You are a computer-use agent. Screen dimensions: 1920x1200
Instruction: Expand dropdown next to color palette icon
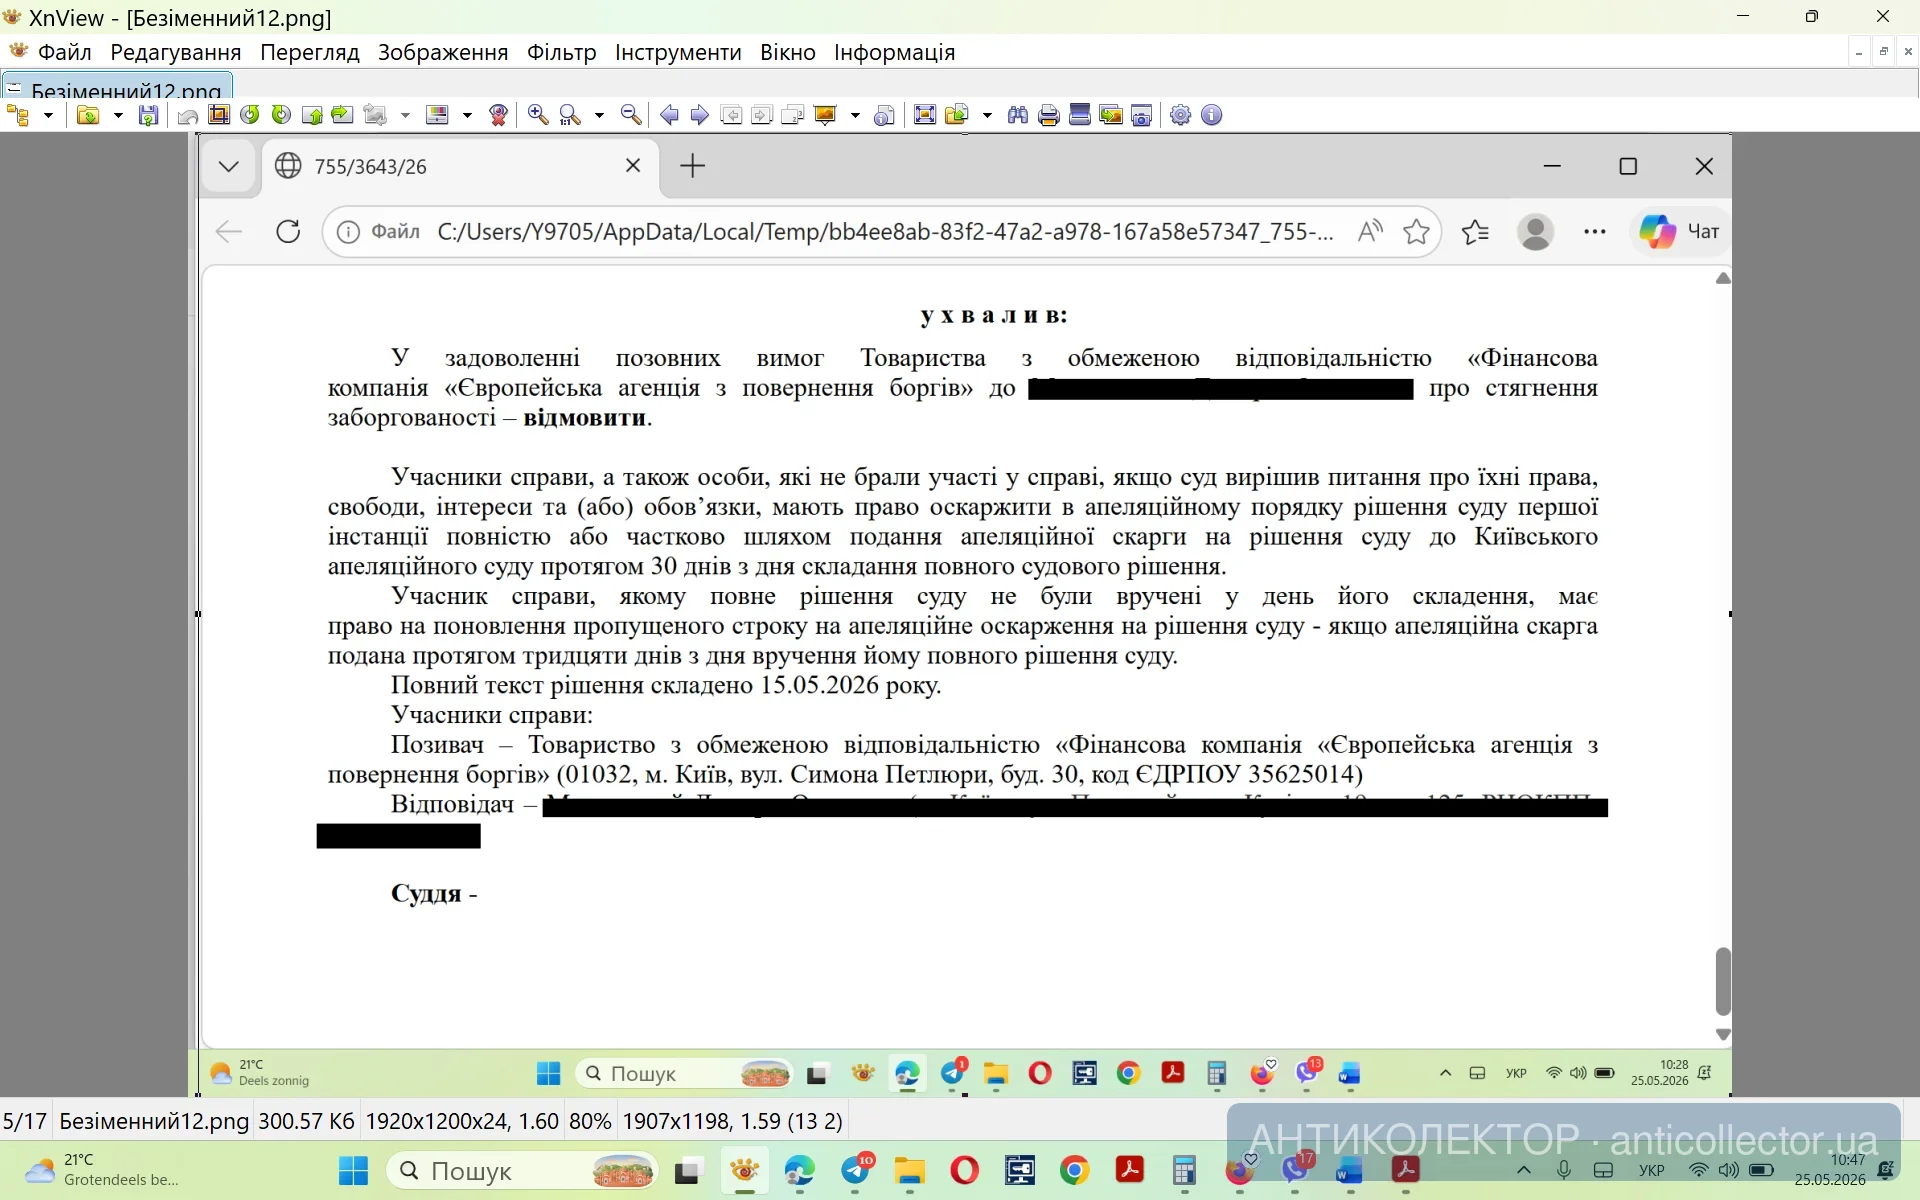(x=467, y=115)
